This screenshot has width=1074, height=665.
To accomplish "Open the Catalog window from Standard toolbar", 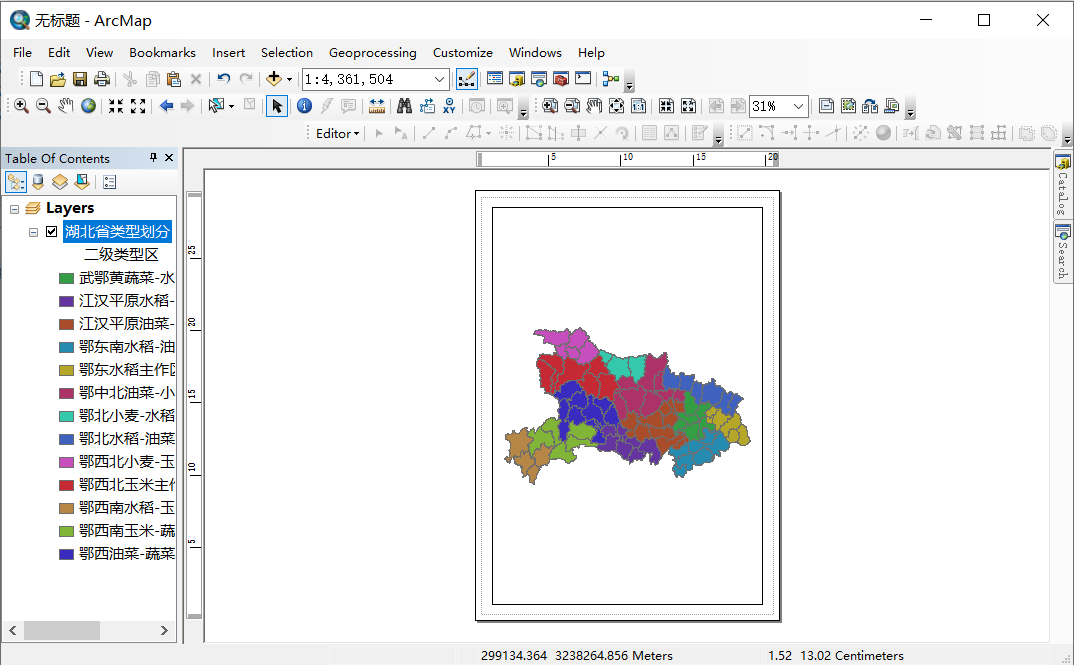I will (516, 79).
